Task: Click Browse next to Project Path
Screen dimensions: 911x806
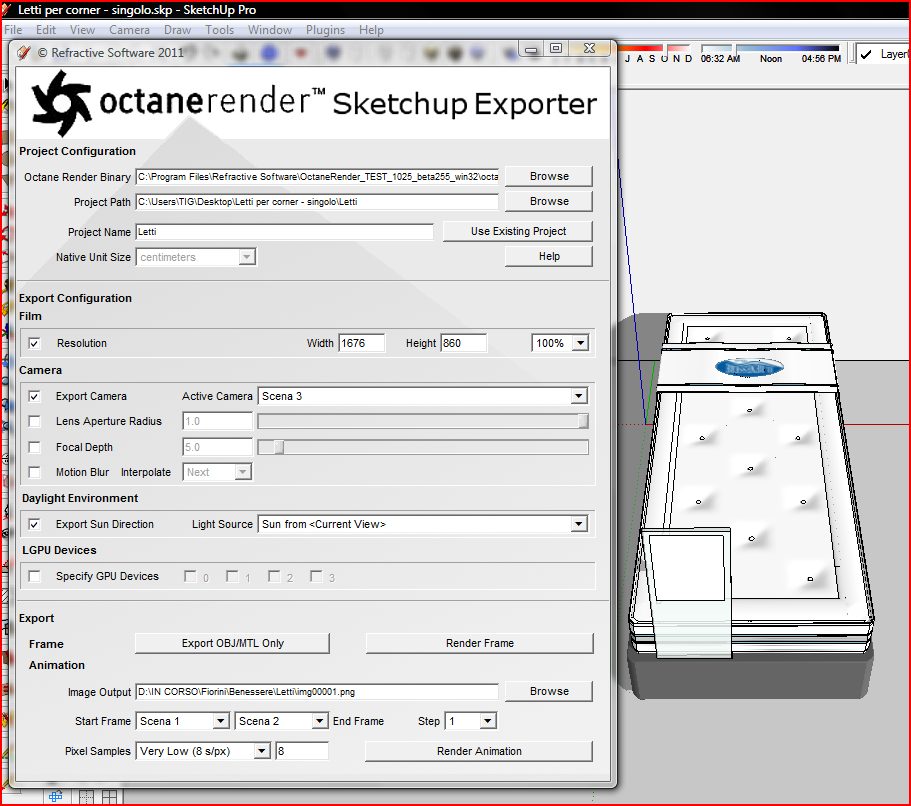Action: click(549, 201)
